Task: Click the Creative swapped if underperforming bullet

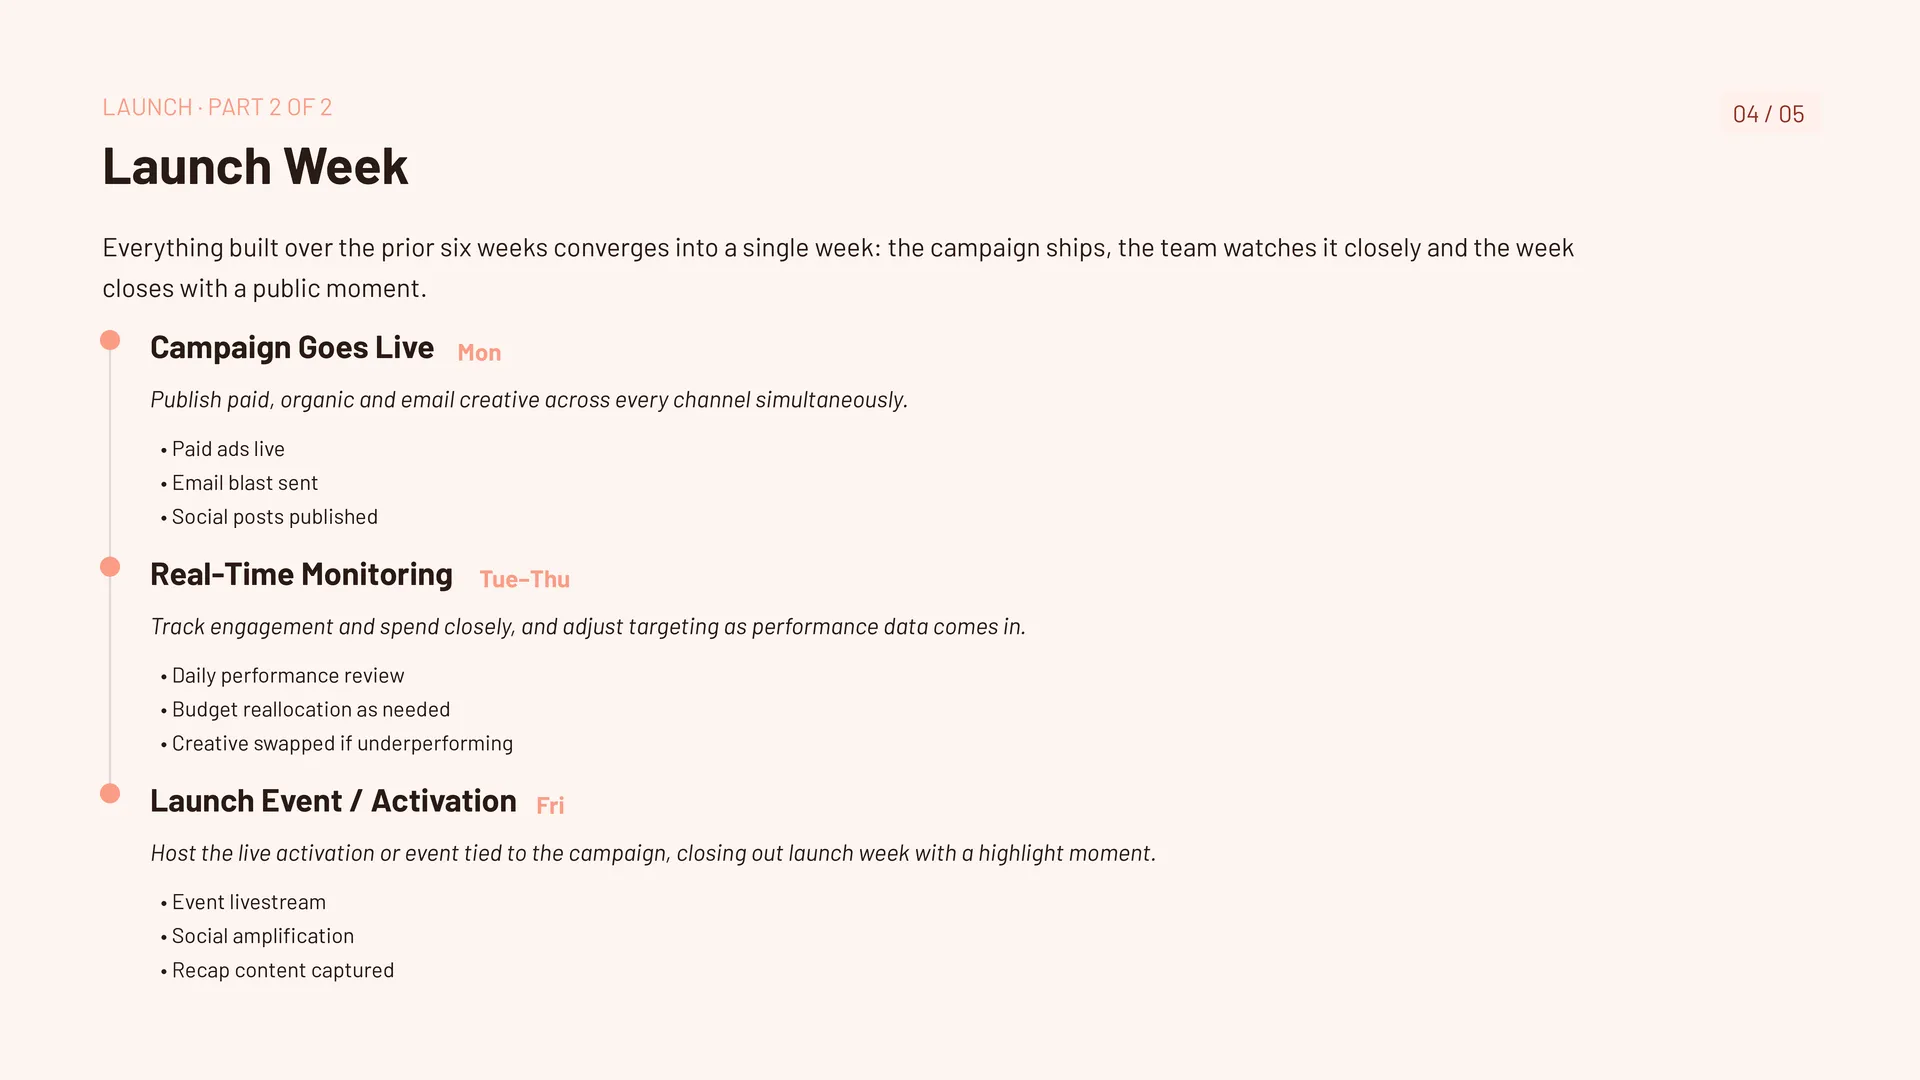Action: click(x=336, y=744)
